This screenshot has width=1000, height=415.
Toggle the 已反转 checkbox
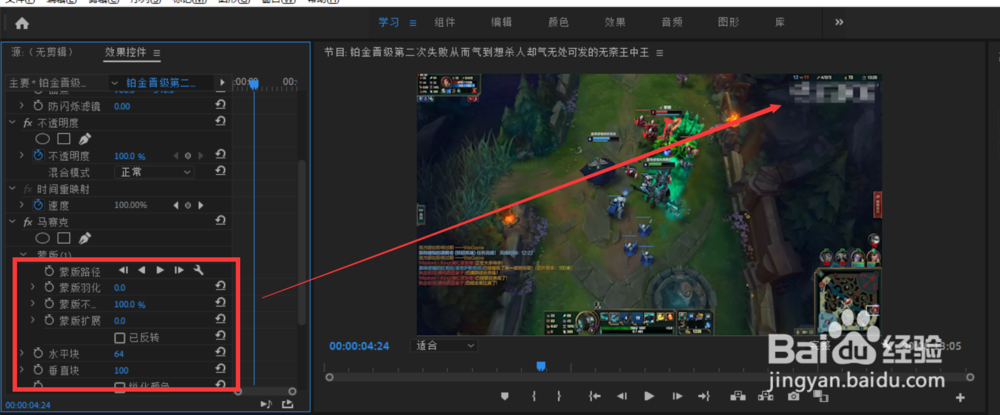click(x=119, y=337)
